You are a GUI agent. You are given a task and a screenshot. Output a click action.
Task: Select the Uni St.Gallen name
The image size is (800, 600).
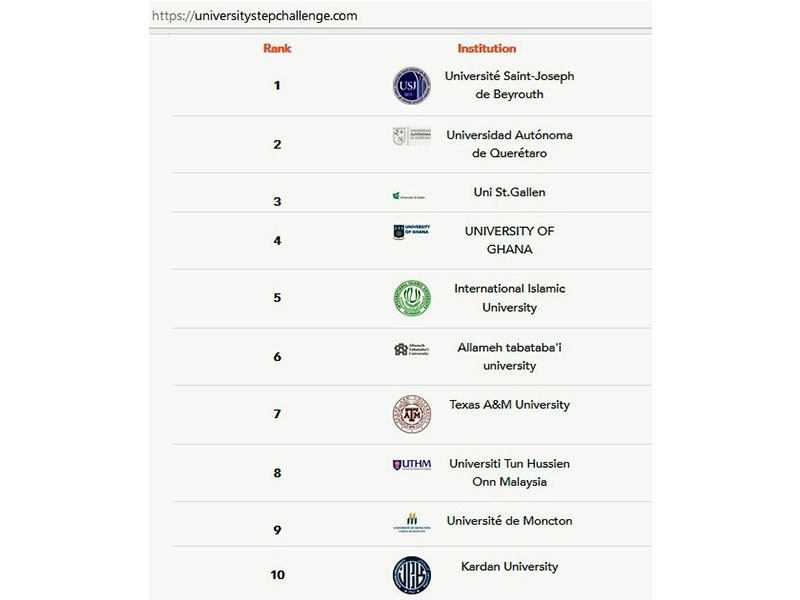[x=509, y=192]
